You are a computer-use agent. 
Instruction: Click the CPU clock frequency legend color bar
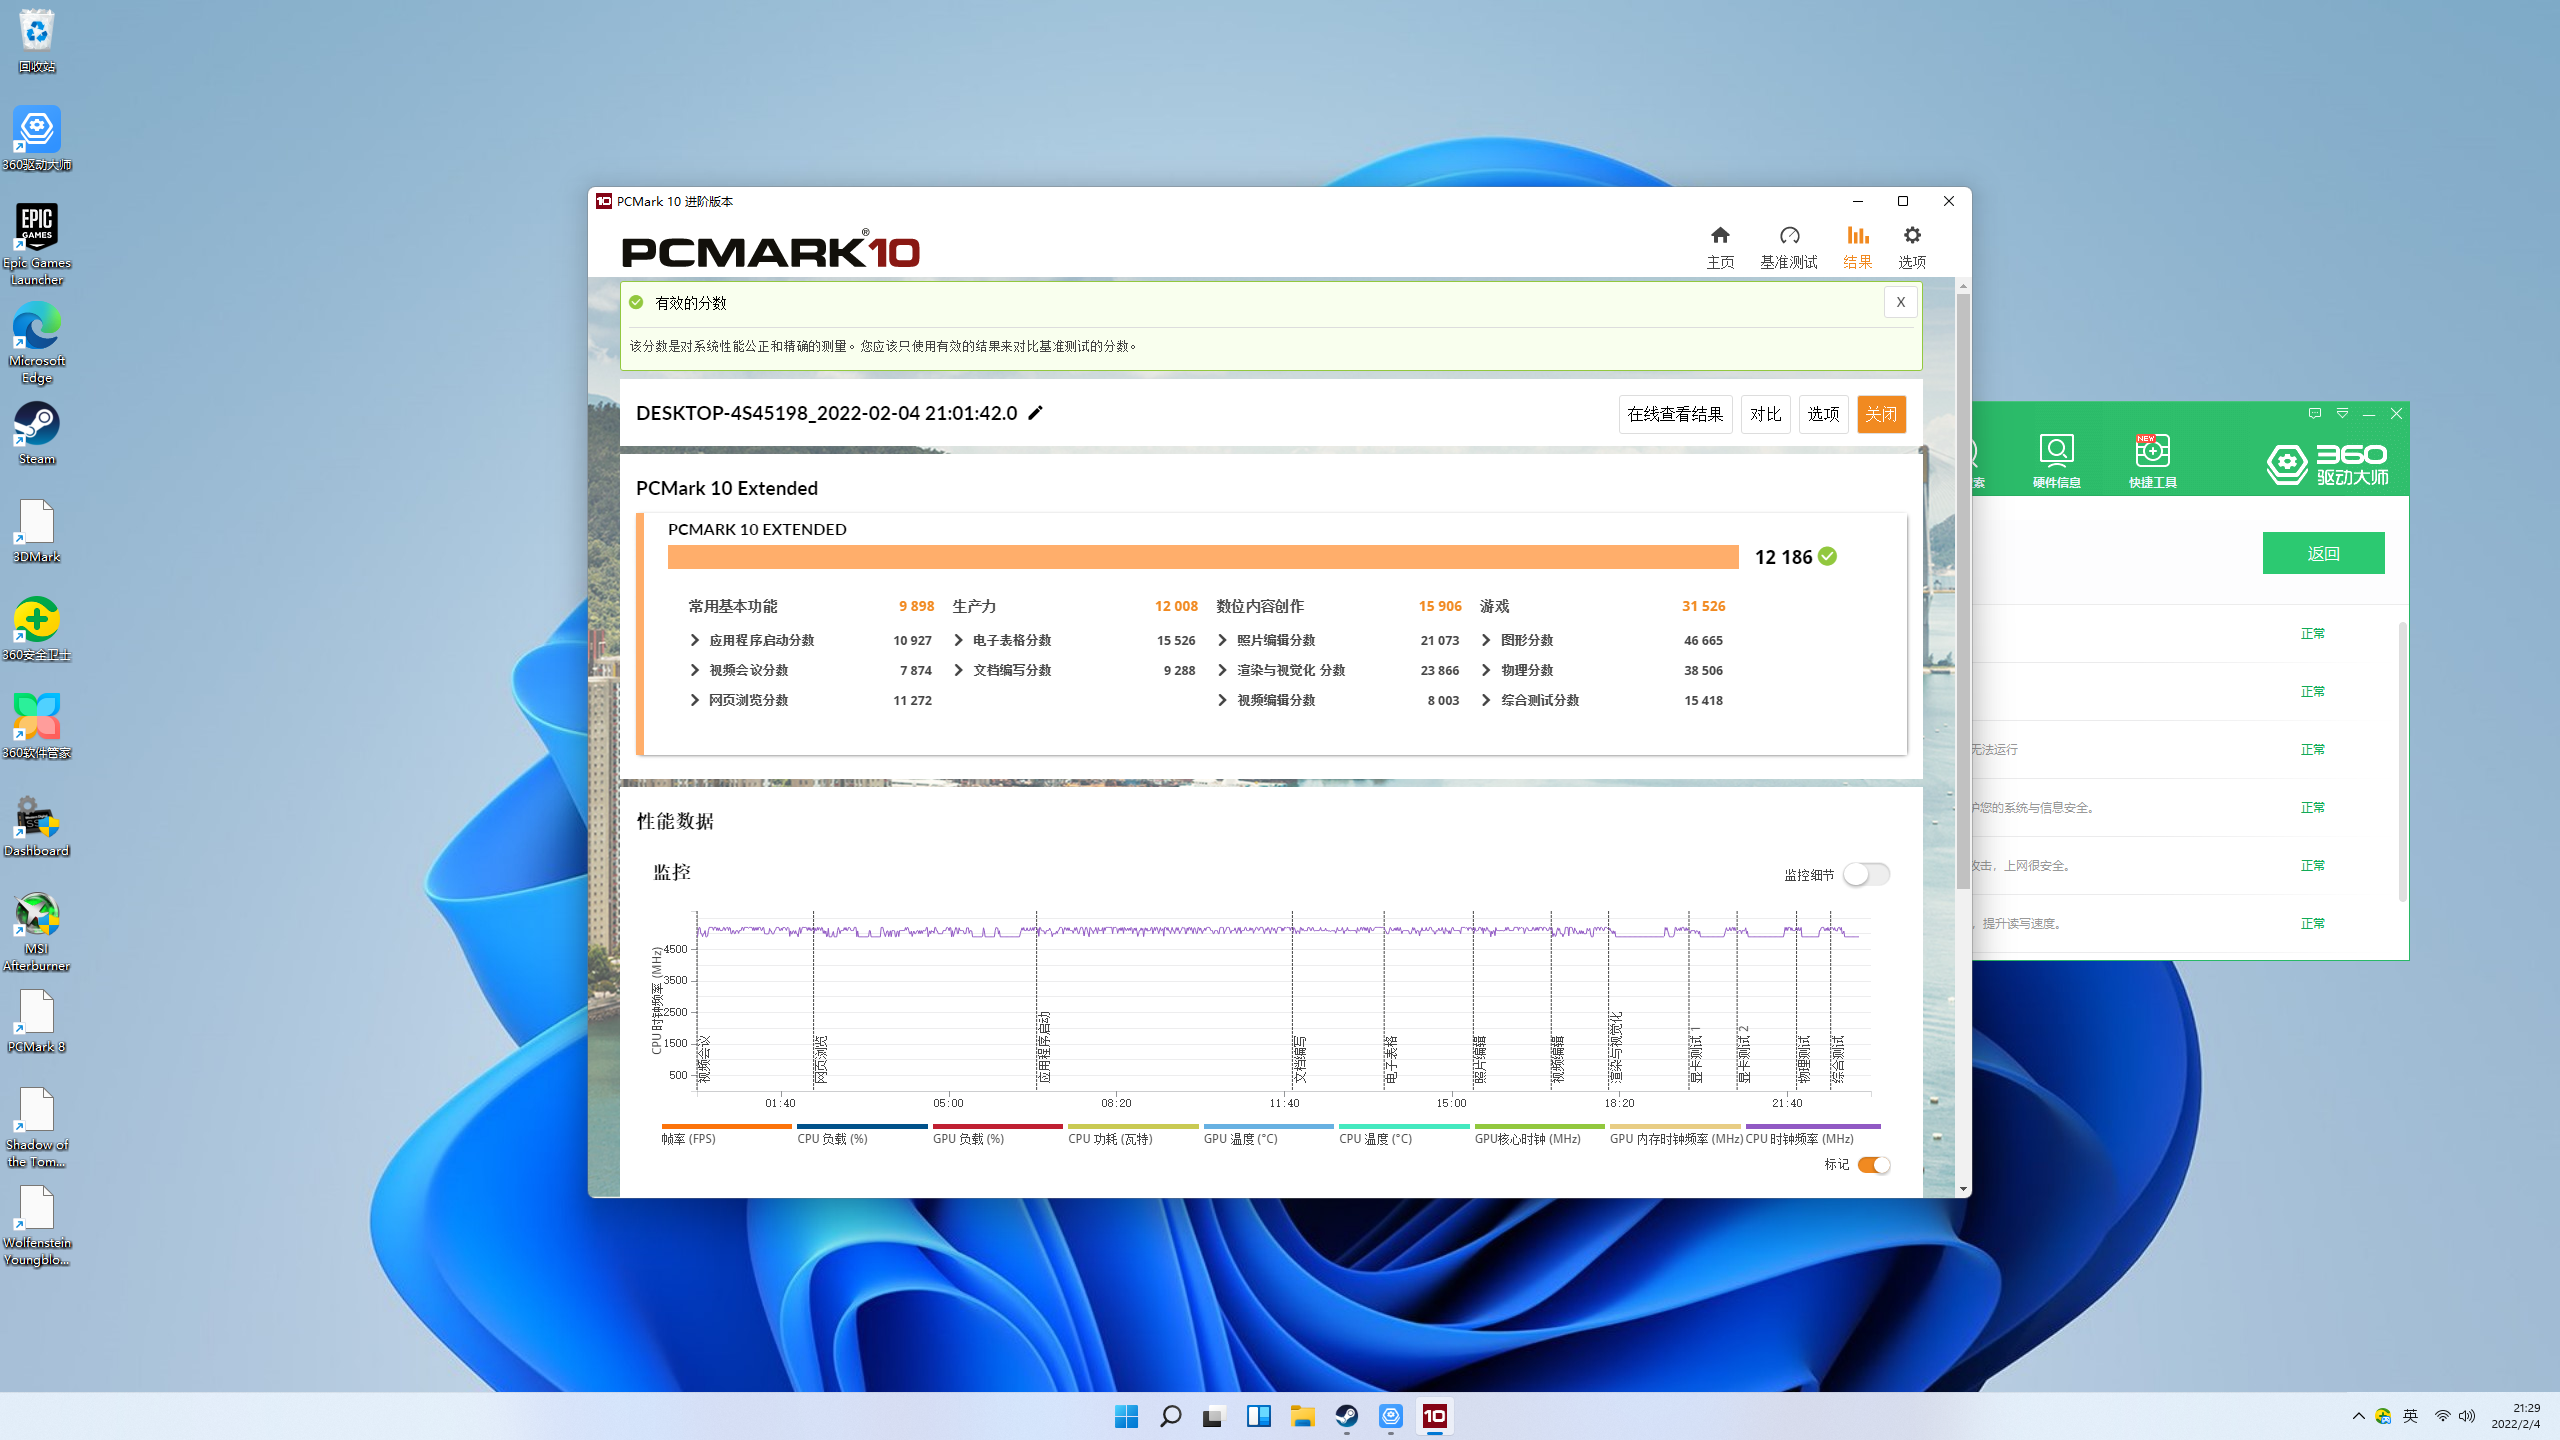point(1812,1126)
